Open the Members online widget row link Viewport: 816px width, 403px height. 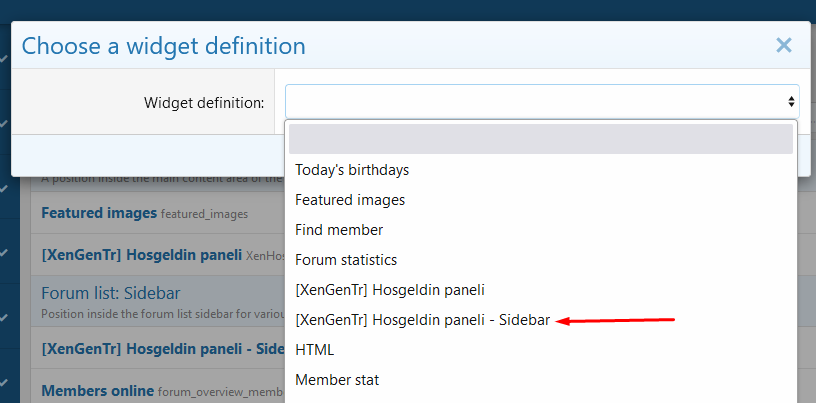97,390
